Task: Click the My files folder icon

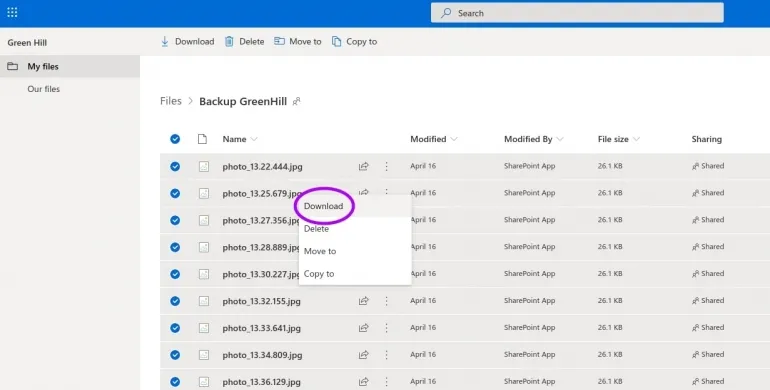Action: pos(13,66)
